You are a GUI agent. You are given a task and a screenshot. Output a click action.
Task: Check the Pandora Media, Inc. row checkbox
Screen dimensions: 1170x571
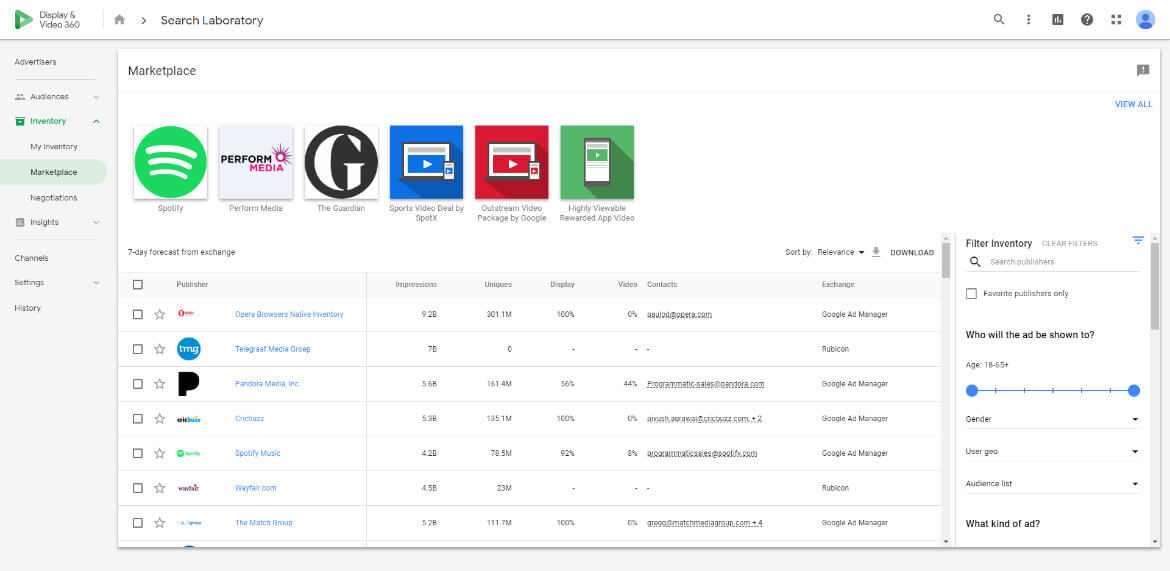click(137, 384)
